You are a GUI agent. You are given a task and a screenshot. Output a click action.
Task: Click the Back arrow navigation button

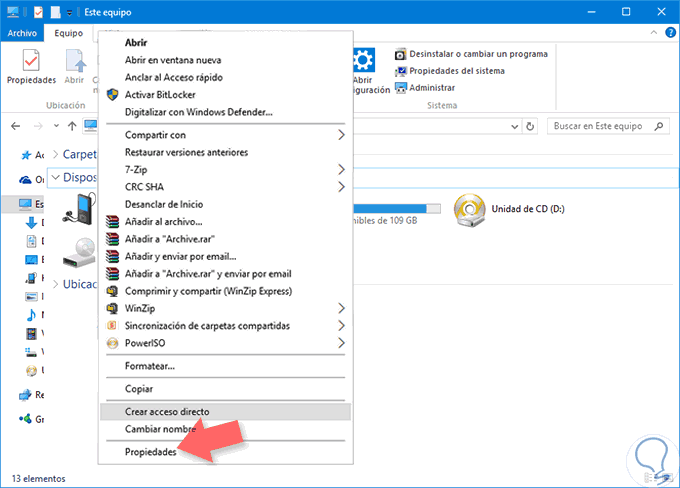[15, 127]
